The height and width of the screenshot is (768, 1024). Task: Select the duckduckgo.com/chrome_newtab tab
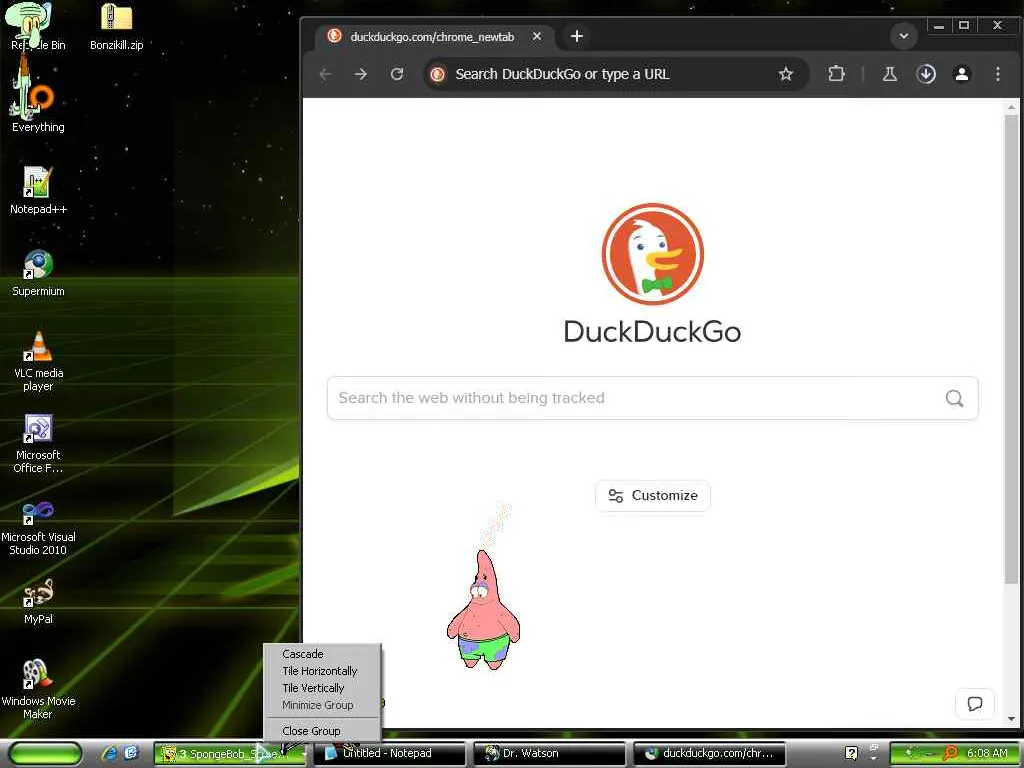(x=434, y=37)
